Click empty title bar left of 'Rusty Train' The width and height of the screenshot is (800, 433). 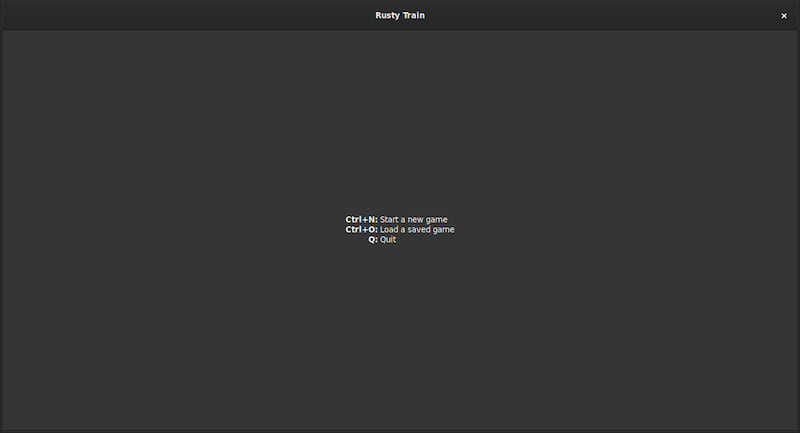(x=200, y=15)
